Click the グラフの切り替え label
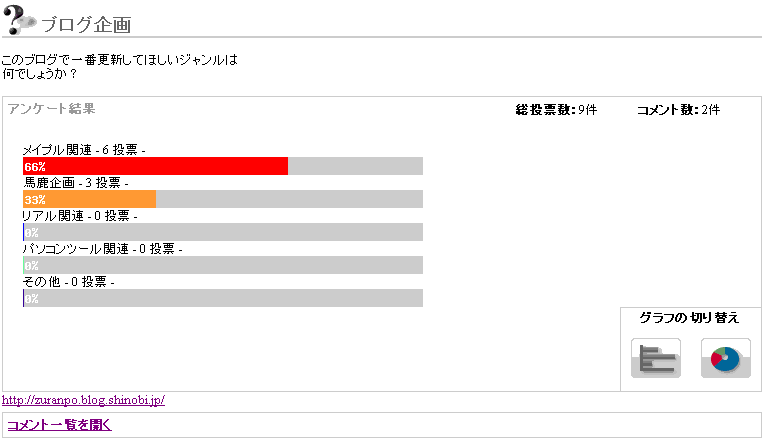 coord(689,318)
